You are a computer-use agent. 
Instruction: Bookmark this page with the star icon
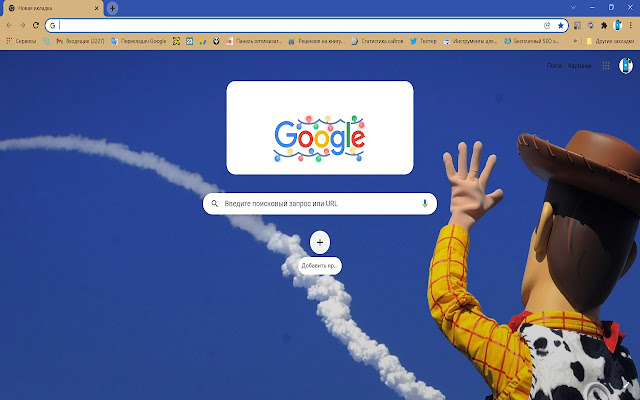(560, 25)
